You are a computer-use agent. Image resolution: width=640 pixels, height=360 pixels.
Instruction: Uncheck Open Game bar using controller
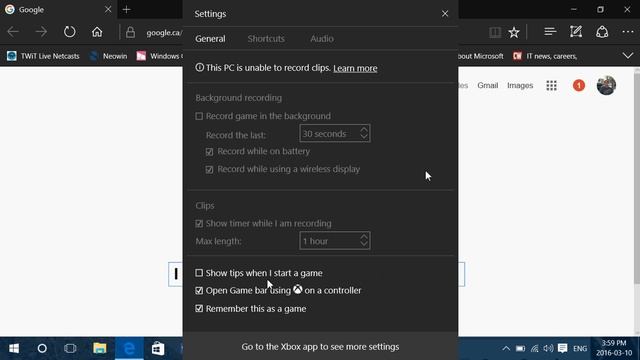(199, 291)
